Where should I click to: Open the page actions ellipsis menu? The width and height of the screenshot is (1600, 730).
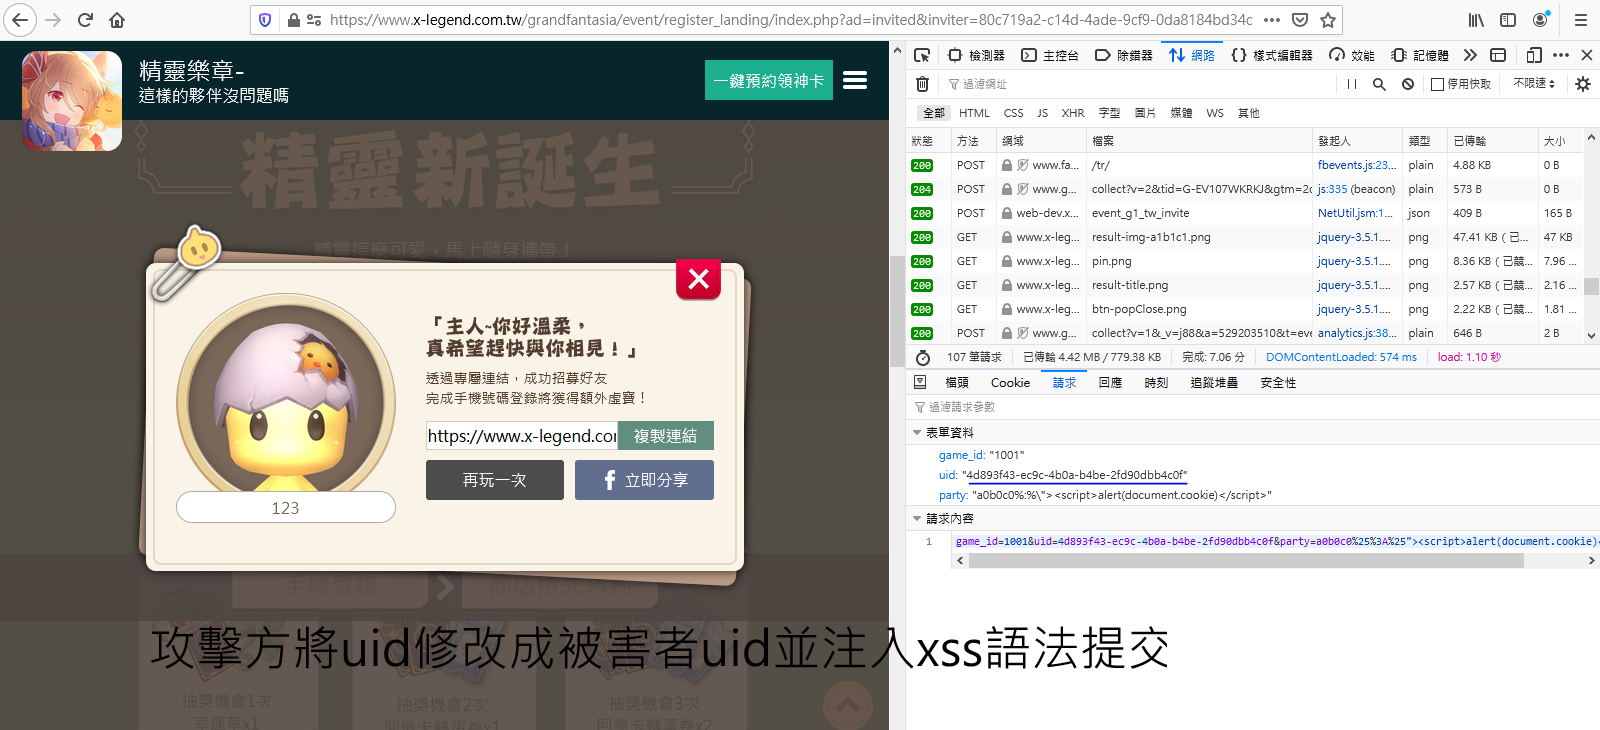[1272, 20]
